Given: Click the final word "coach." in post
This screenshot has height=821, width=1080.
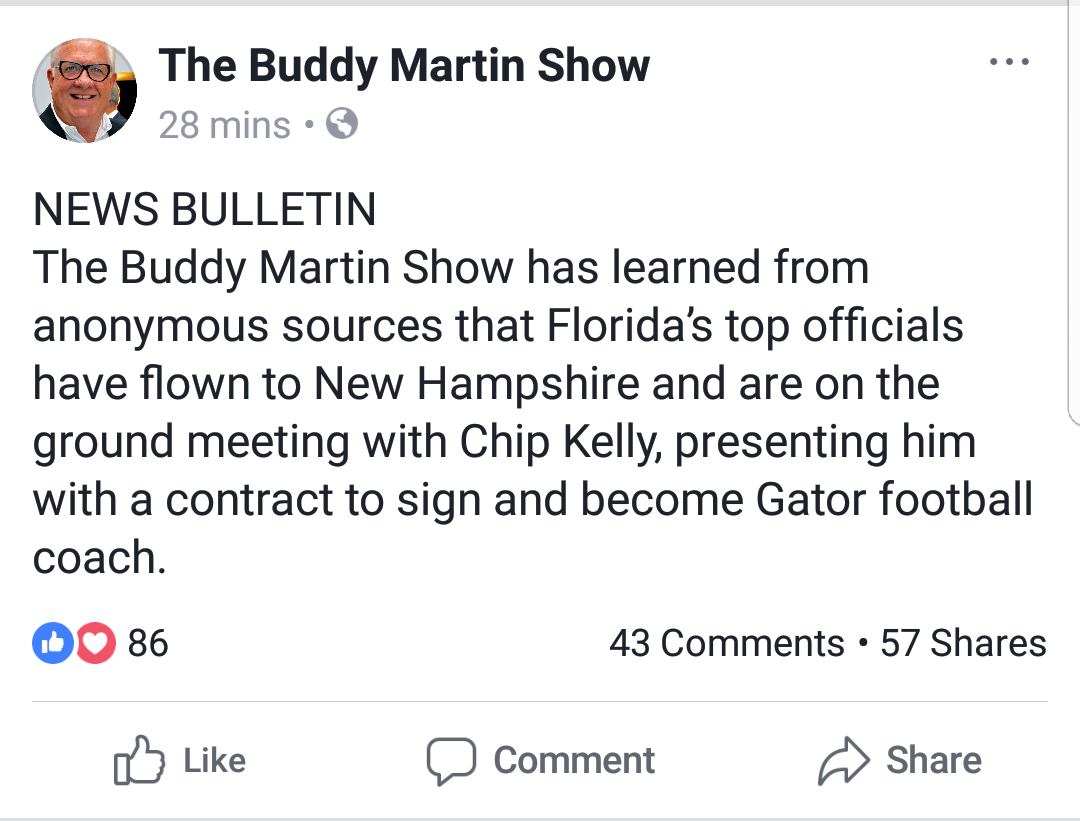Looking at the screenshot, I should point(98,558).
